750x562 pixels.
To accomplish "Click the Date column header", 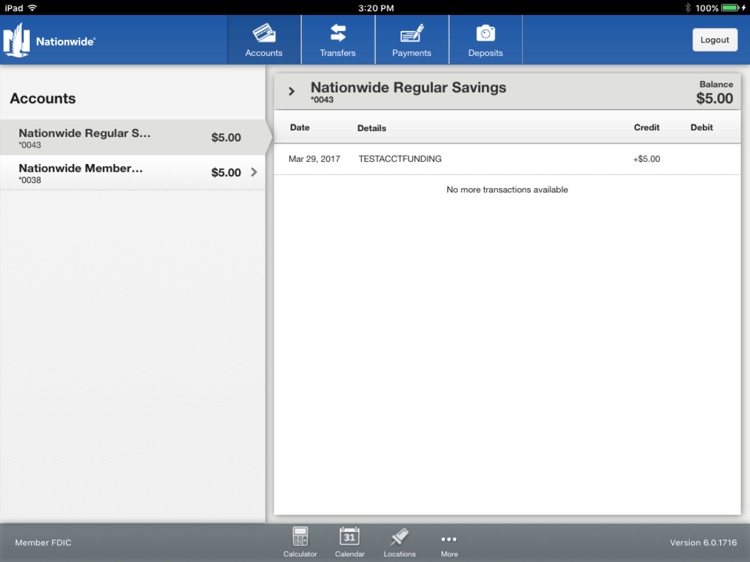I will [x=300, y=128].
